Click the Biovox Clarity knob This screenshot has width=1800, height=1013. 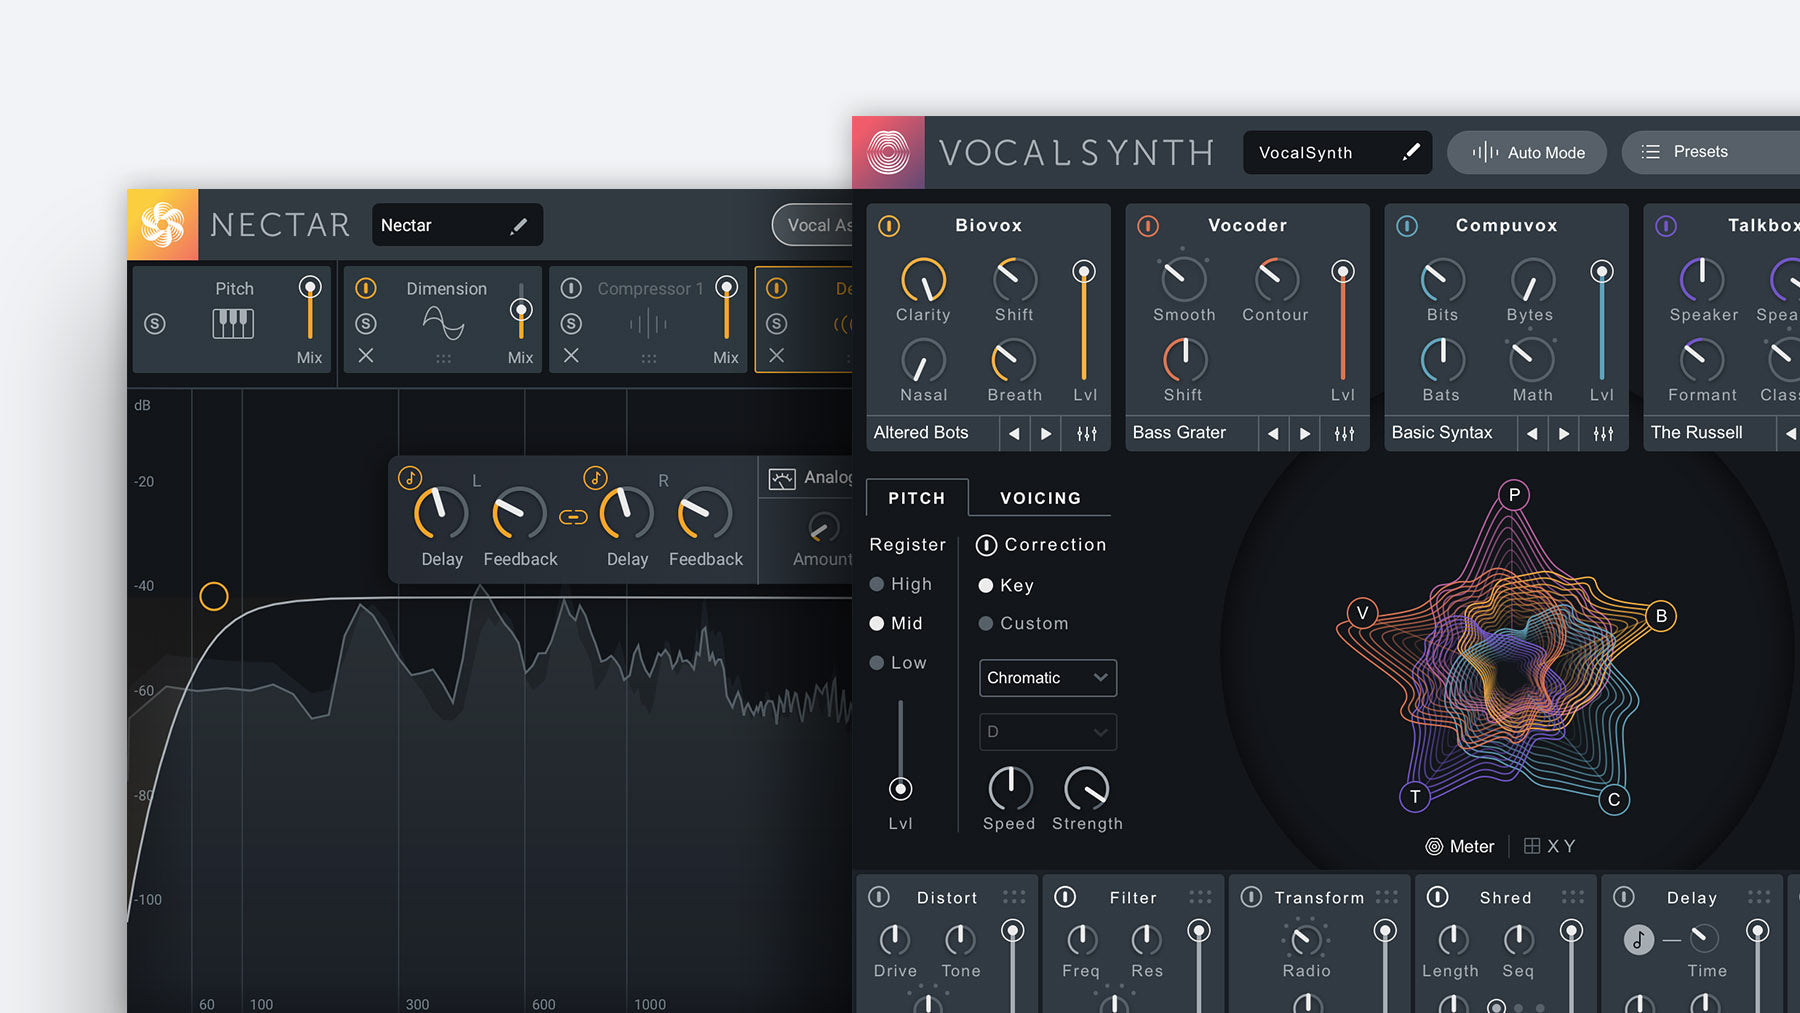(923, 280)
